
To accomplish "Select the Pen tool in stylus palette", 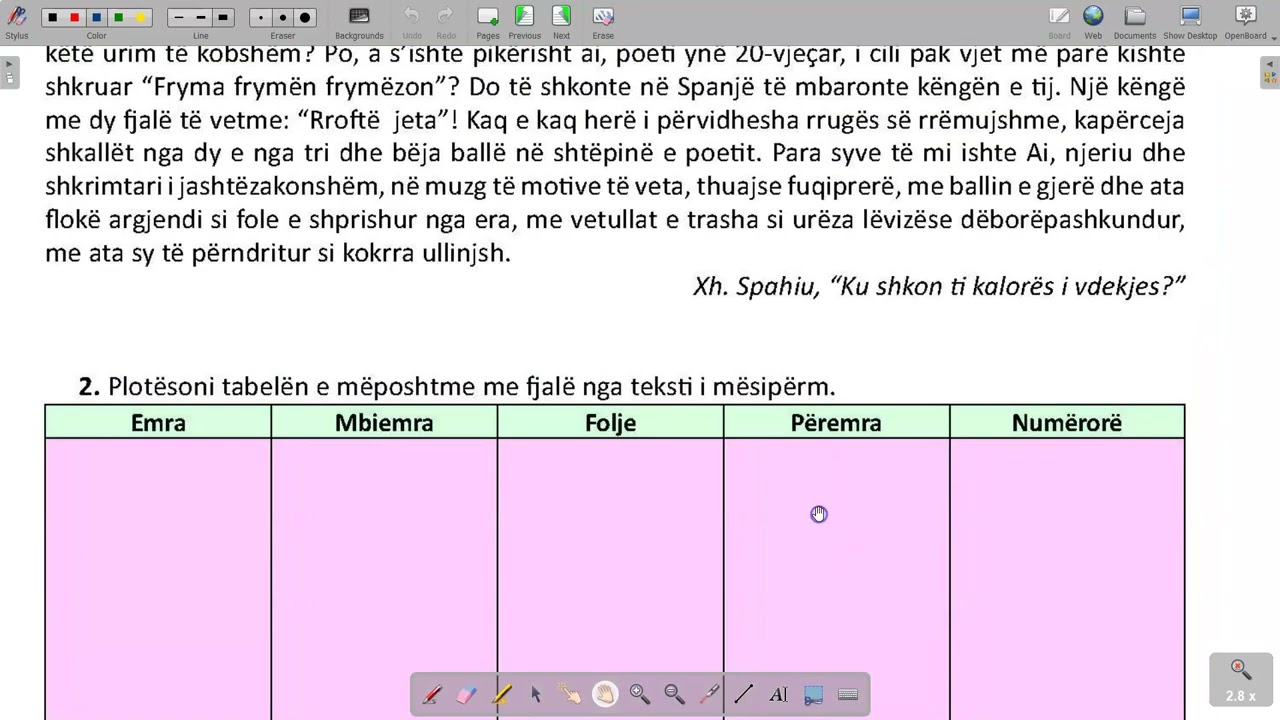I will (x=432, y=695).
